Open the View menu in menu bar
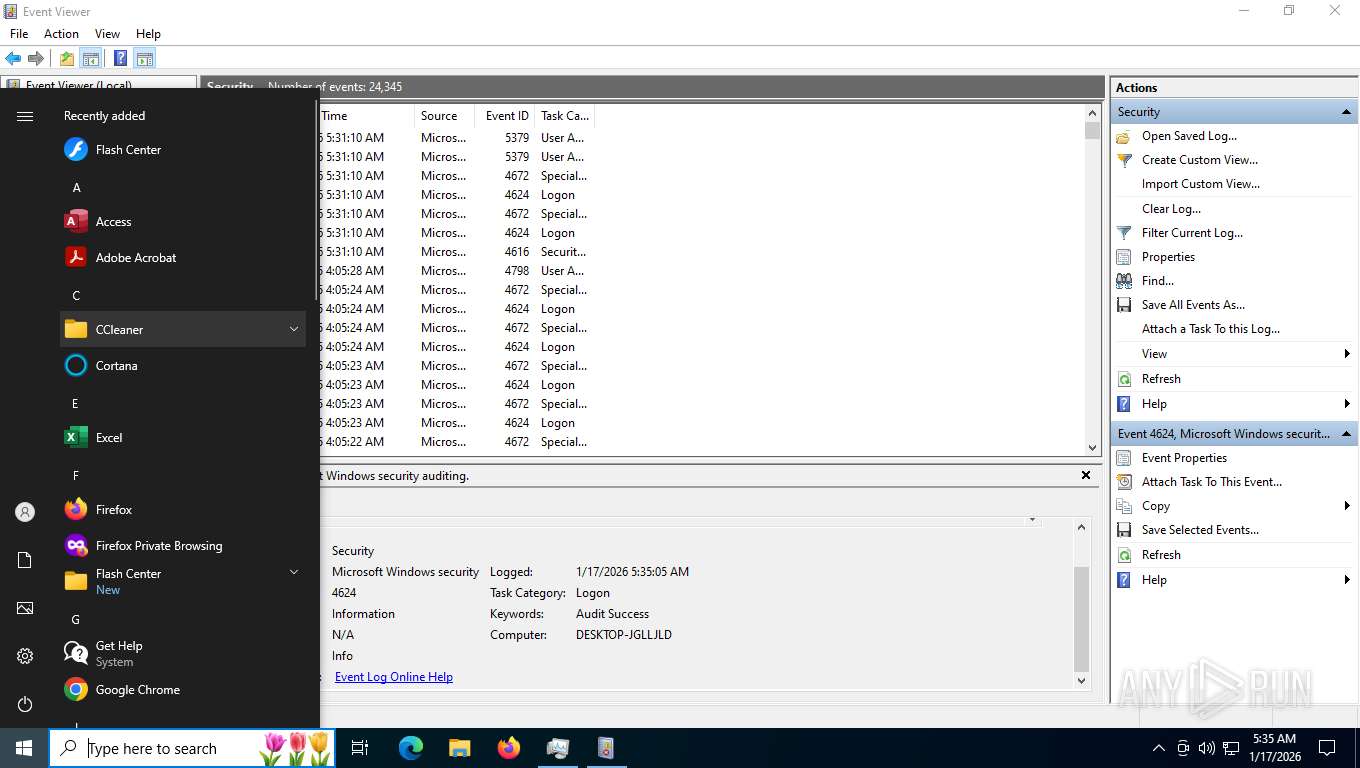The width and height of the screenshot is (1360, 768). pos(107,34)
